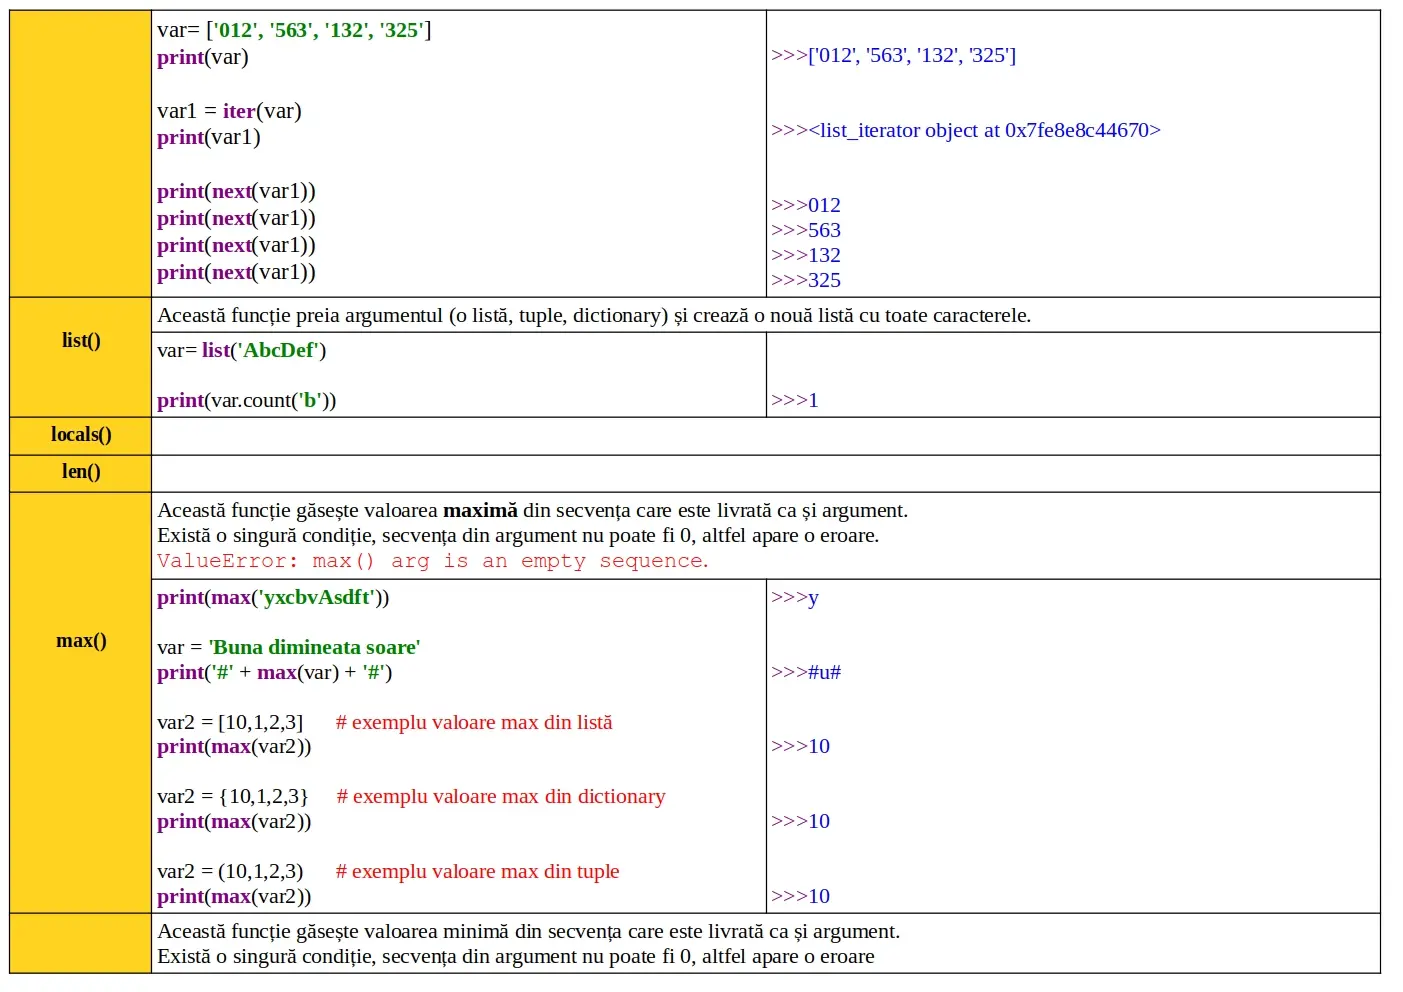
Task: Click the sentence mentioning valoarea minimă
Action: (528, 931)
